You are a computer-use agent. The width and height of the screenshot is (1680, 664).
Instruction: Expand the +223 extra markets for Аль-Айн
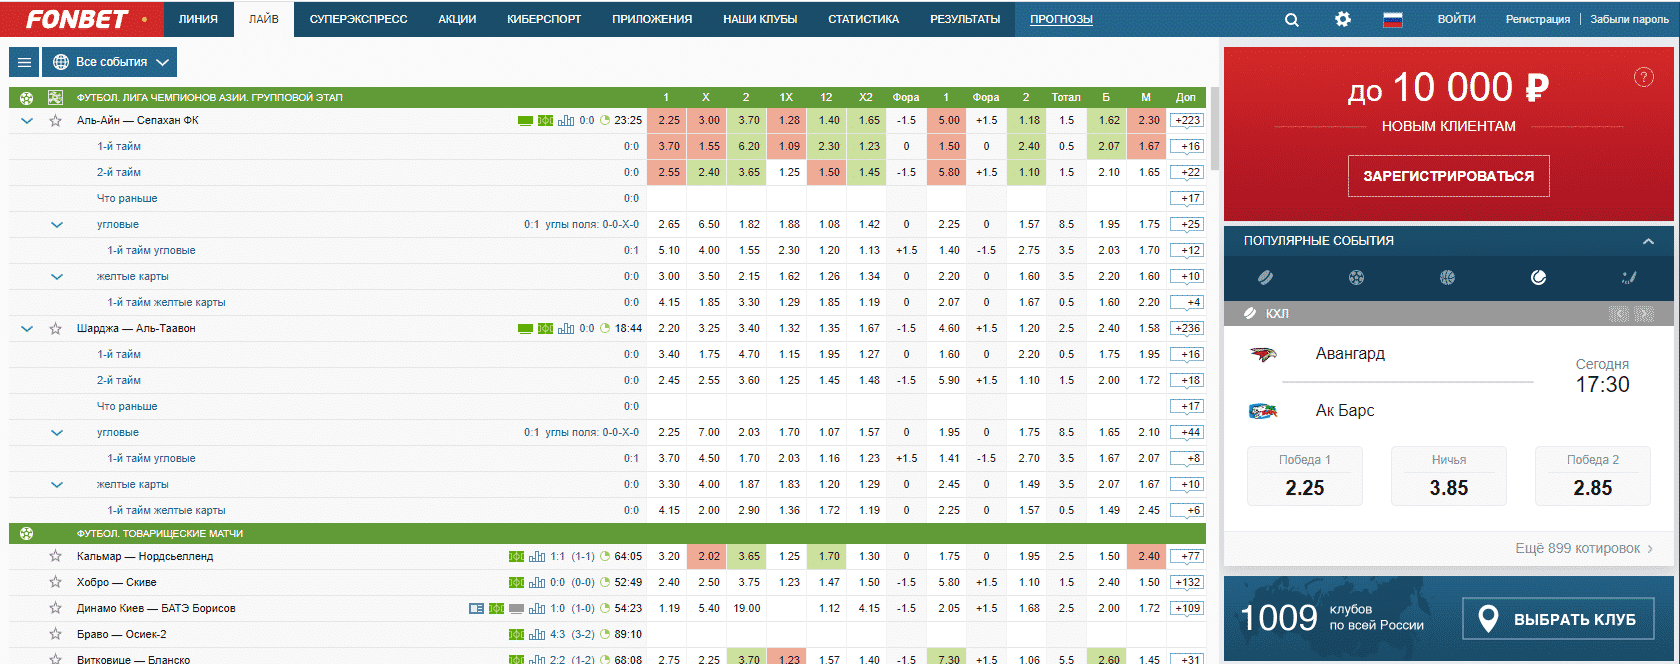(x=1187, y=121)
